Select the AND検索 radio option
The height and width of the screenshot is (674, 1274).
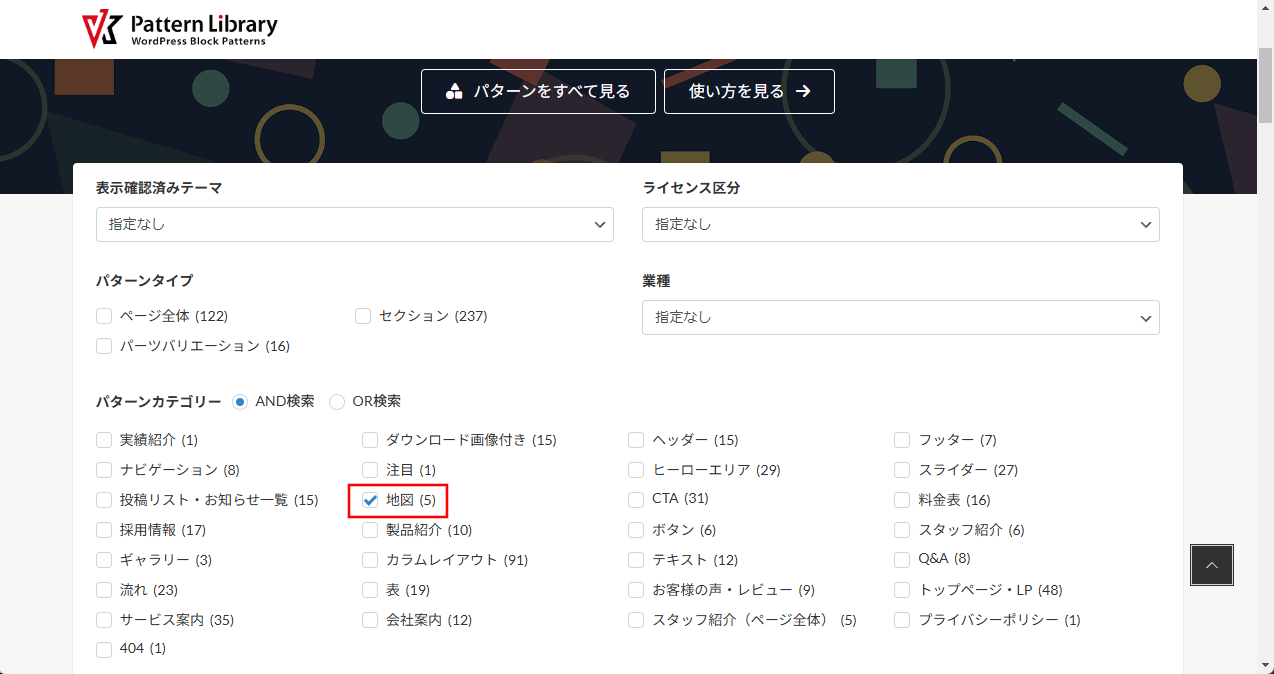coord(240,402)
